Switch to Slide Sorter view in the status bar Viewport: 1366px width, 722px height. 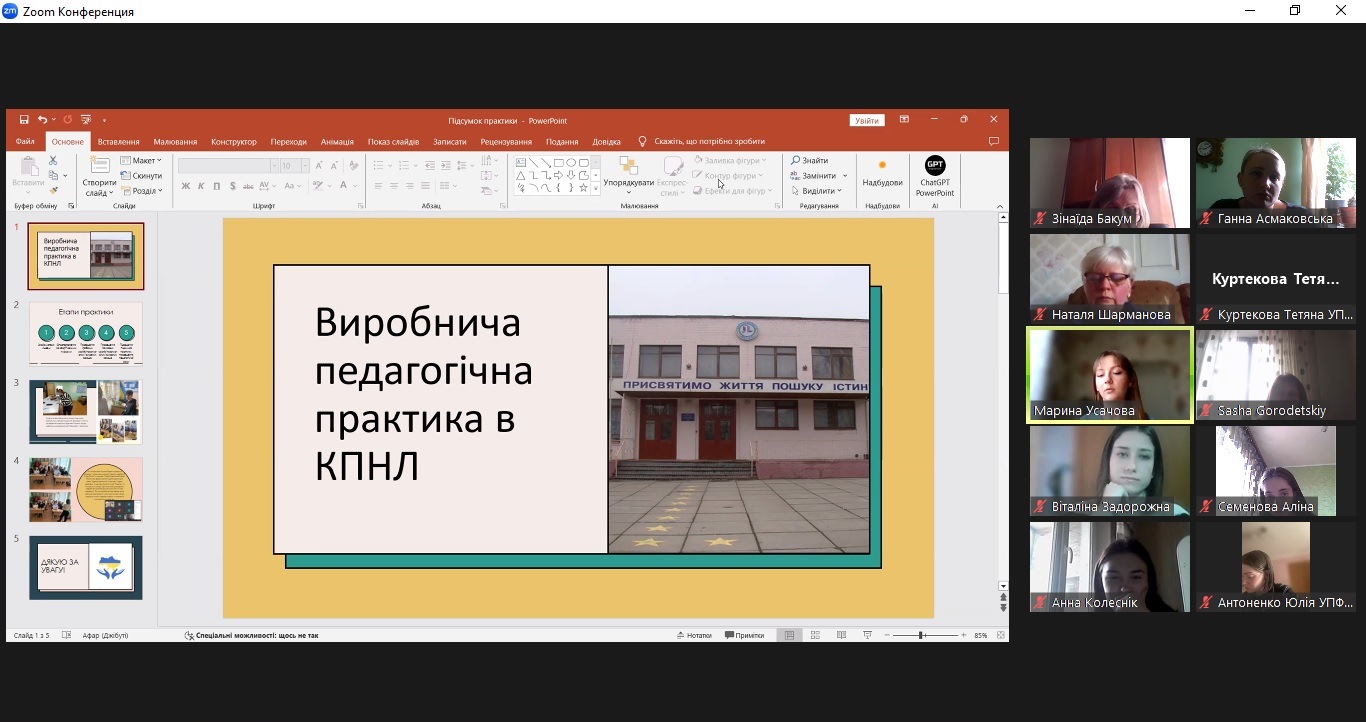coord(815,635)
